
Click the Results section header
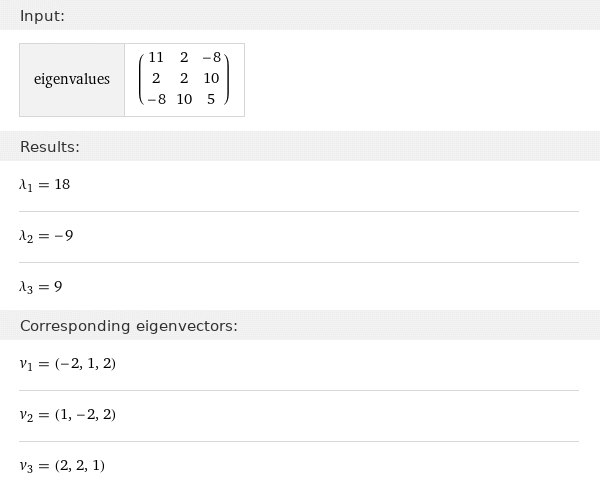[x=50, y=147]
